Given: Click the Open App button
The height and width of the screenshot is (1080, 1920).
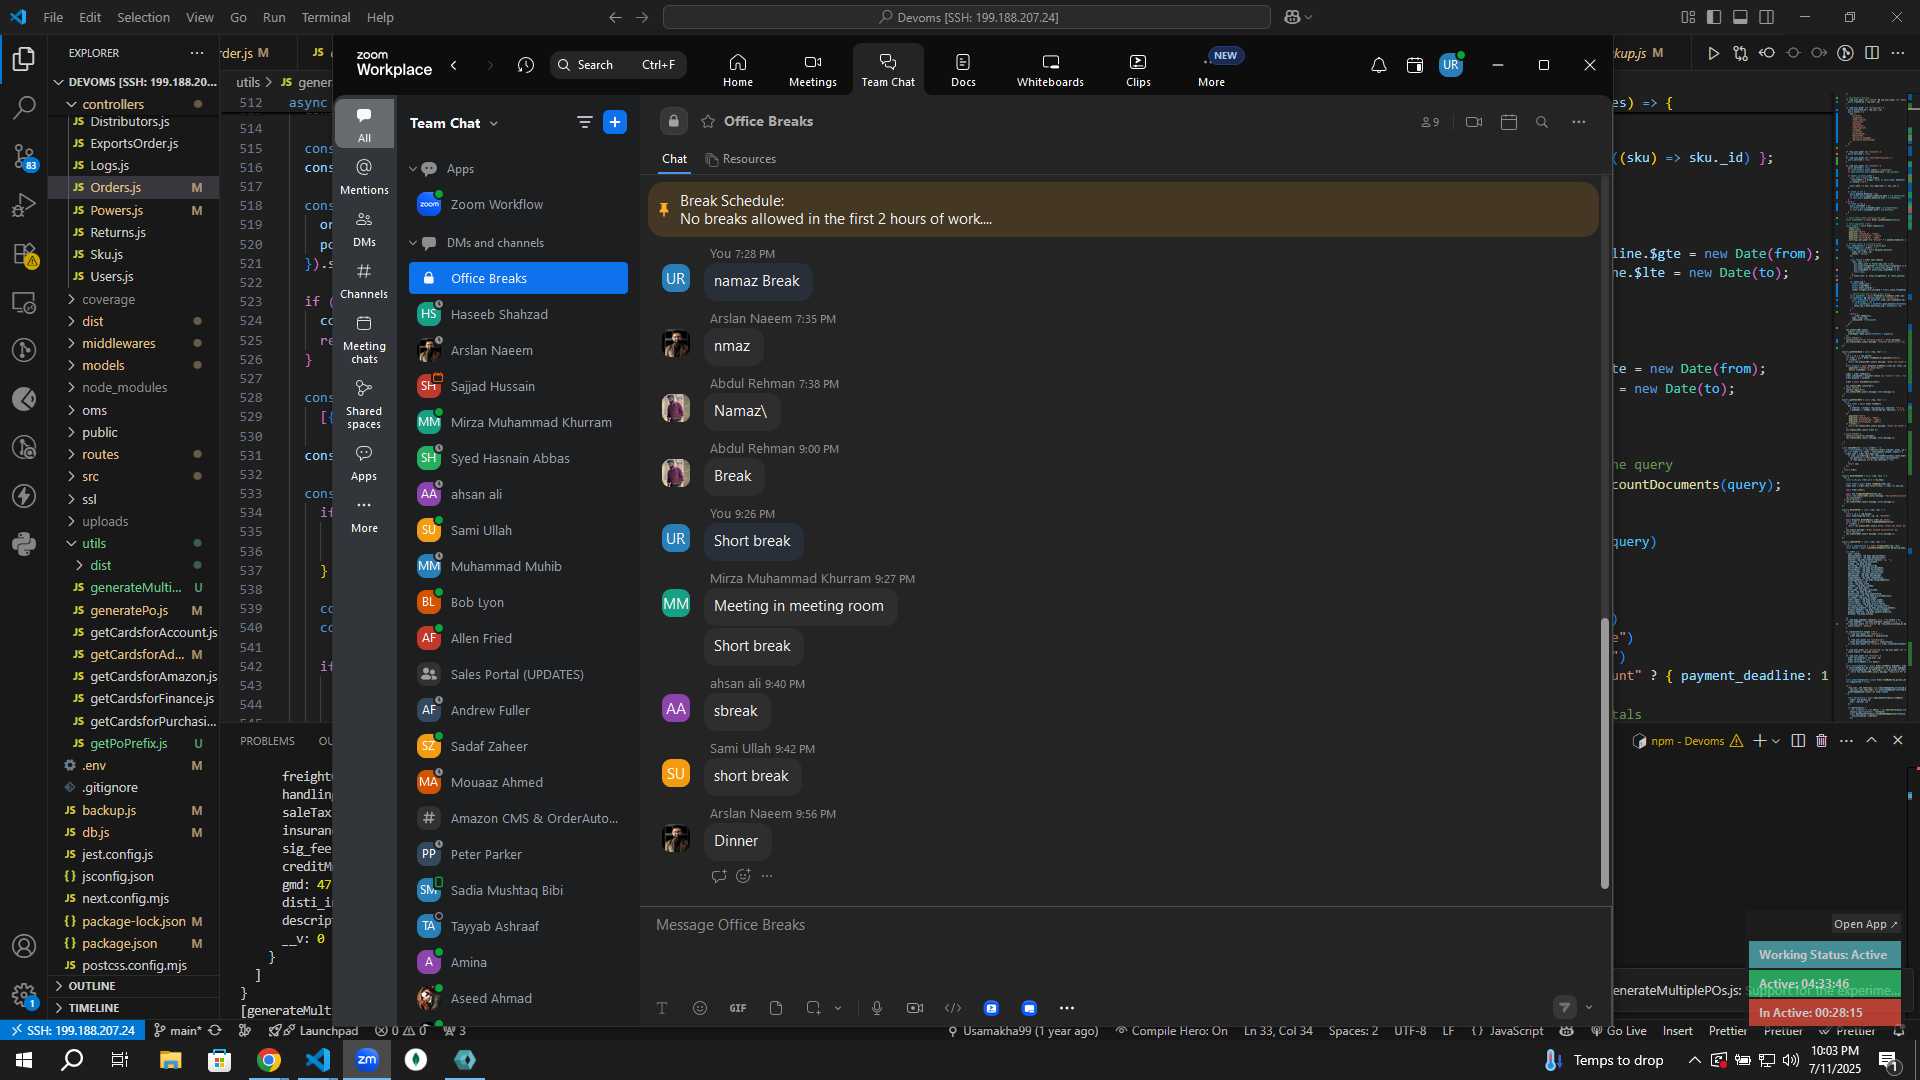Looking at the screenshot, I should 1865,924.
